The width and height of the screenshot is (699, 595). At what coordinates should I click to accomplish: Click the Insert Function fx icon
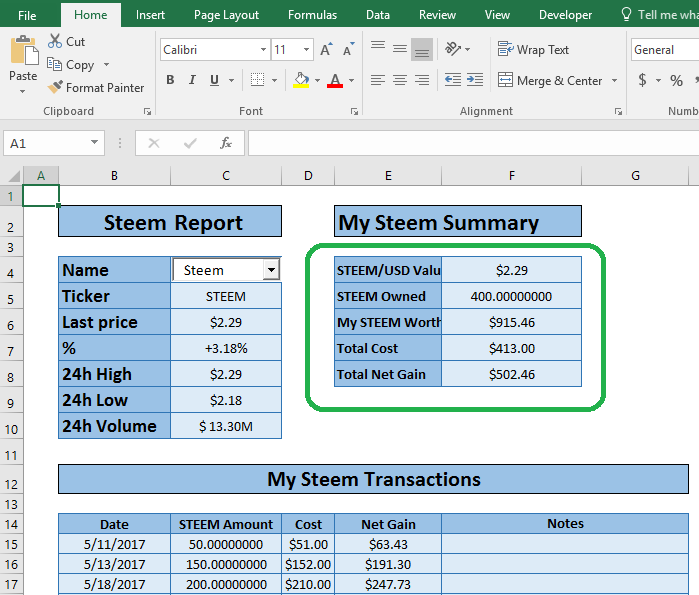pos(226,143)
